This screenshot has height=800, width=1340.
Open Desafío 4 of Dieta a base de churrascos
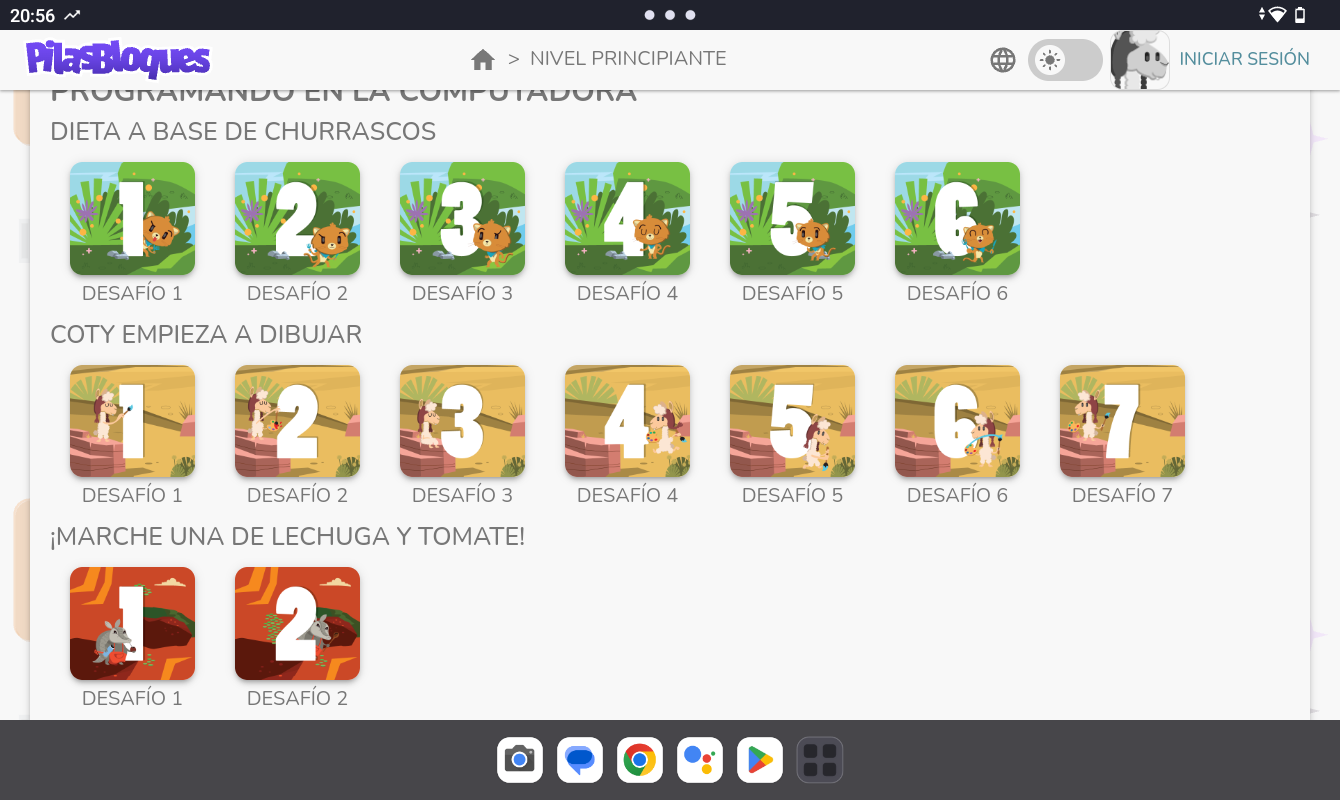(627, 219)
